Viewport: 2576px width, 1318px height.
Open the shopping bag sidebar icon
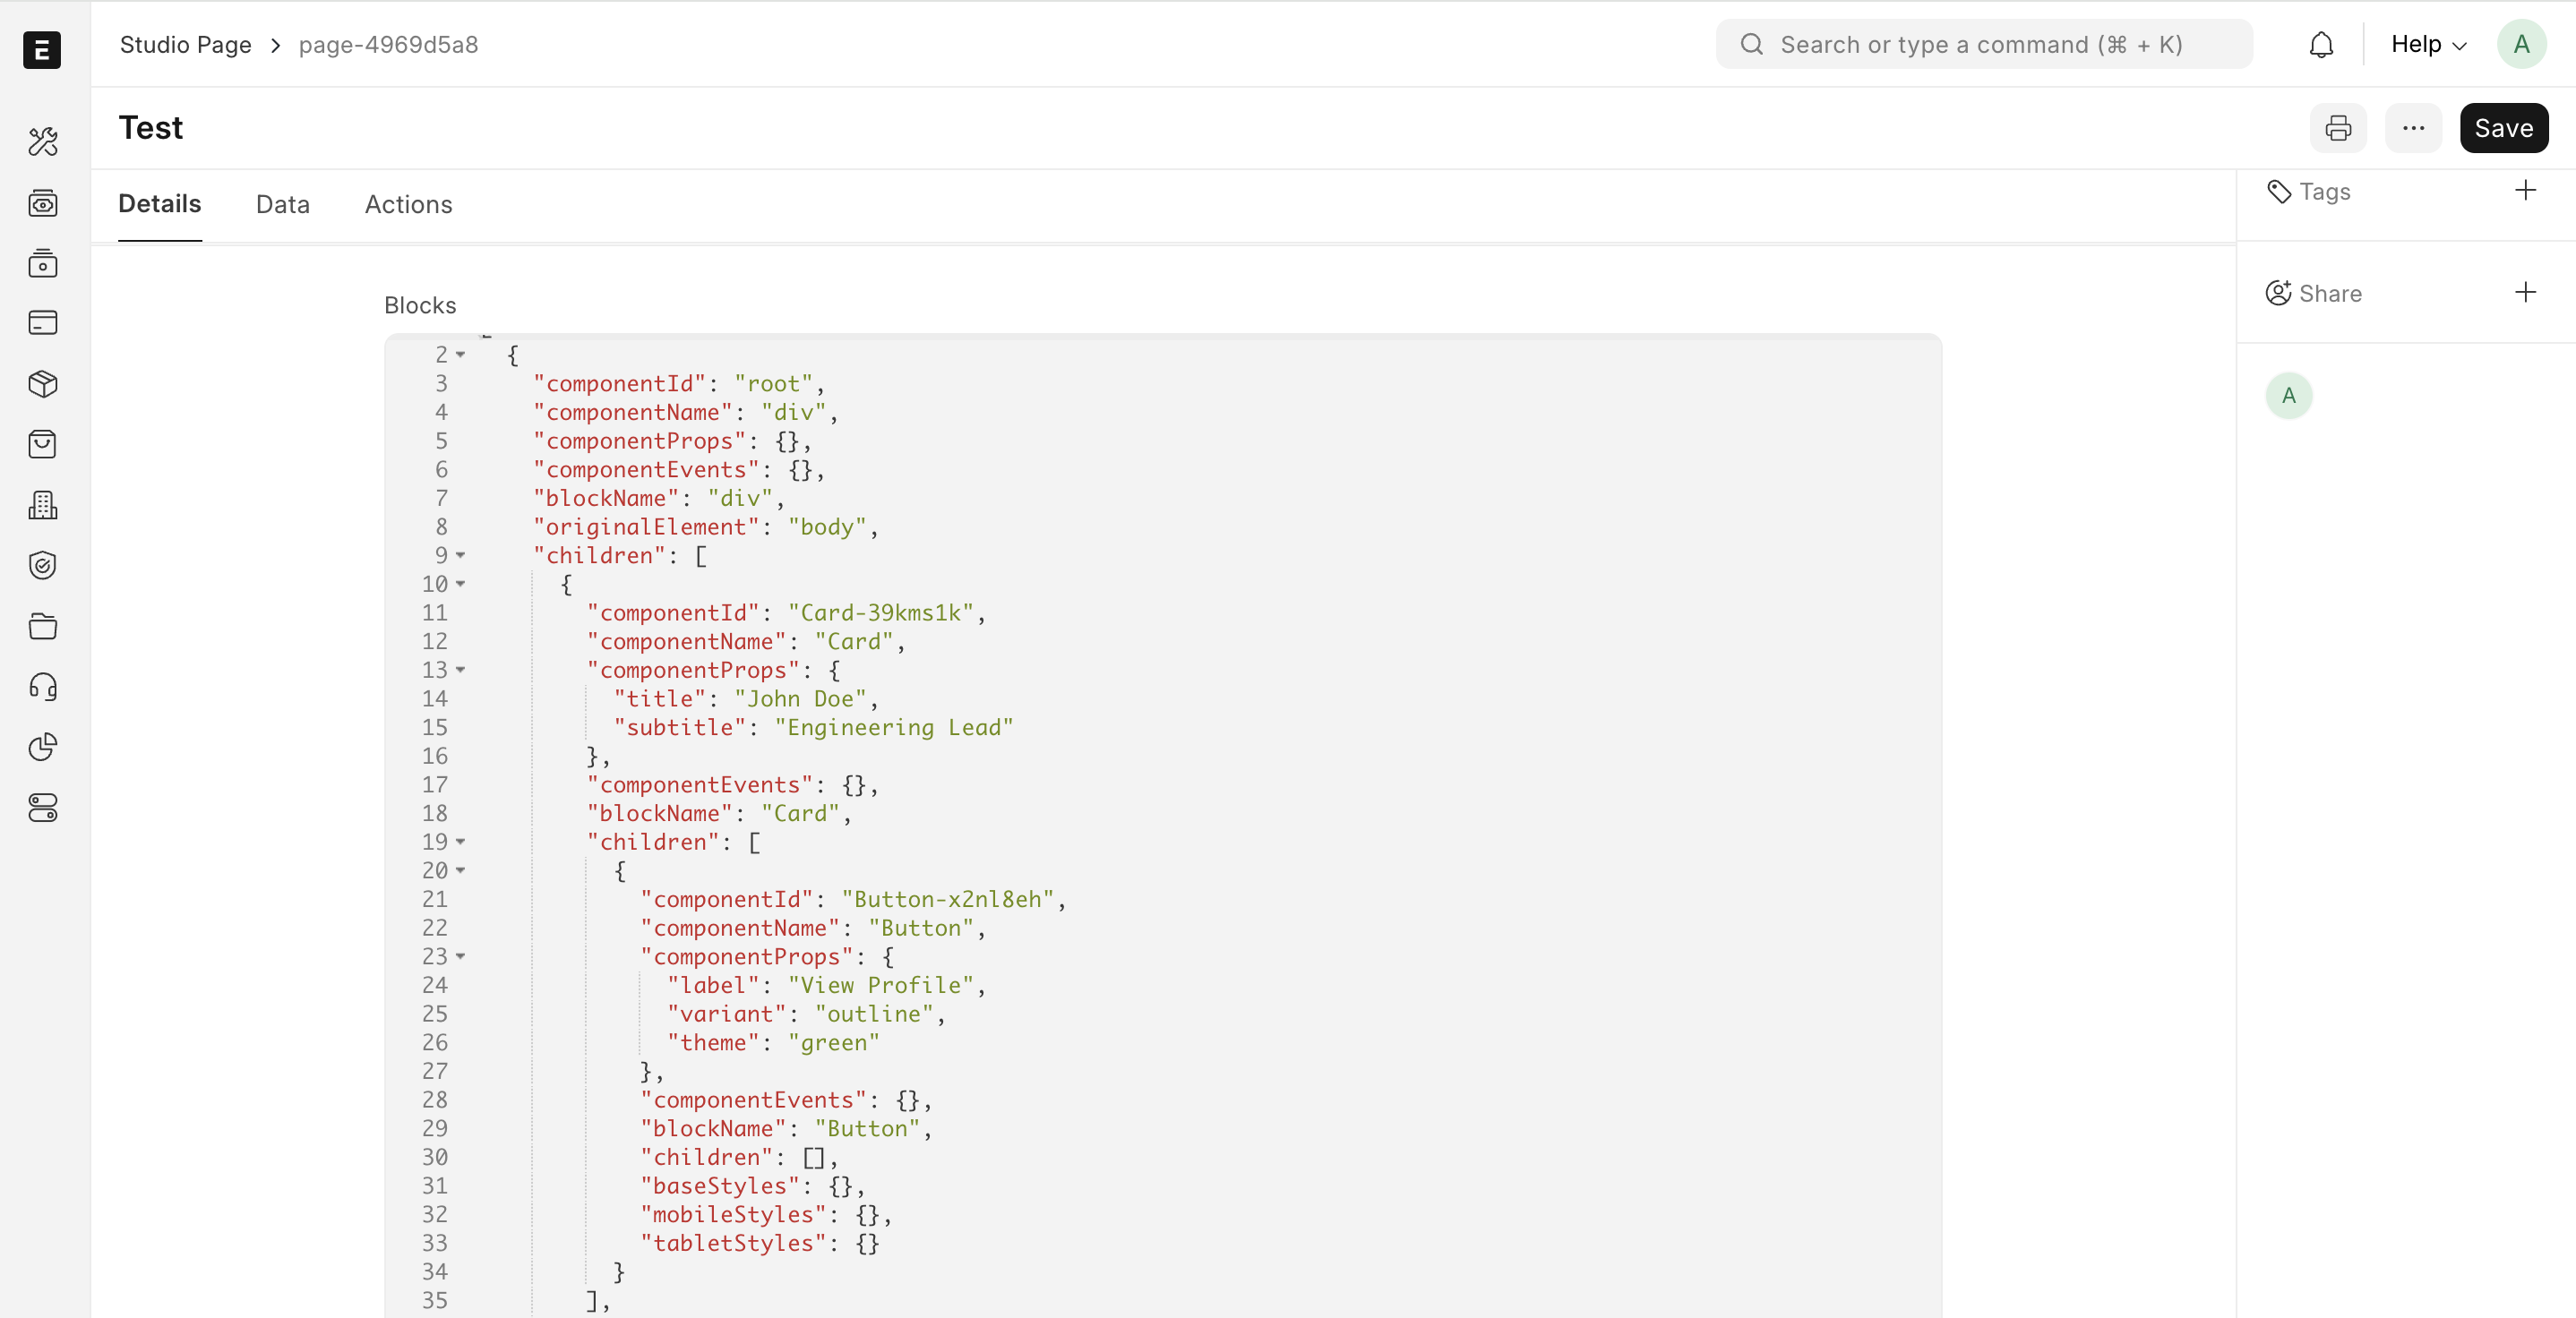click(x=43, y=444)
